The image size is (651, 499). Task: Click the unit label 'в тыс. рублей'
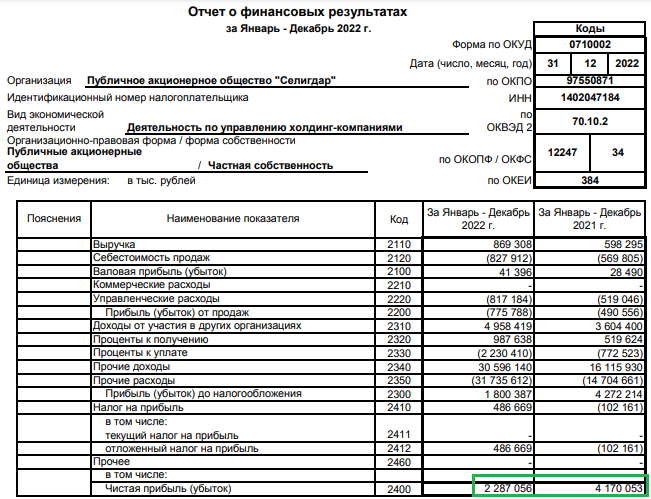pos(161,181)
